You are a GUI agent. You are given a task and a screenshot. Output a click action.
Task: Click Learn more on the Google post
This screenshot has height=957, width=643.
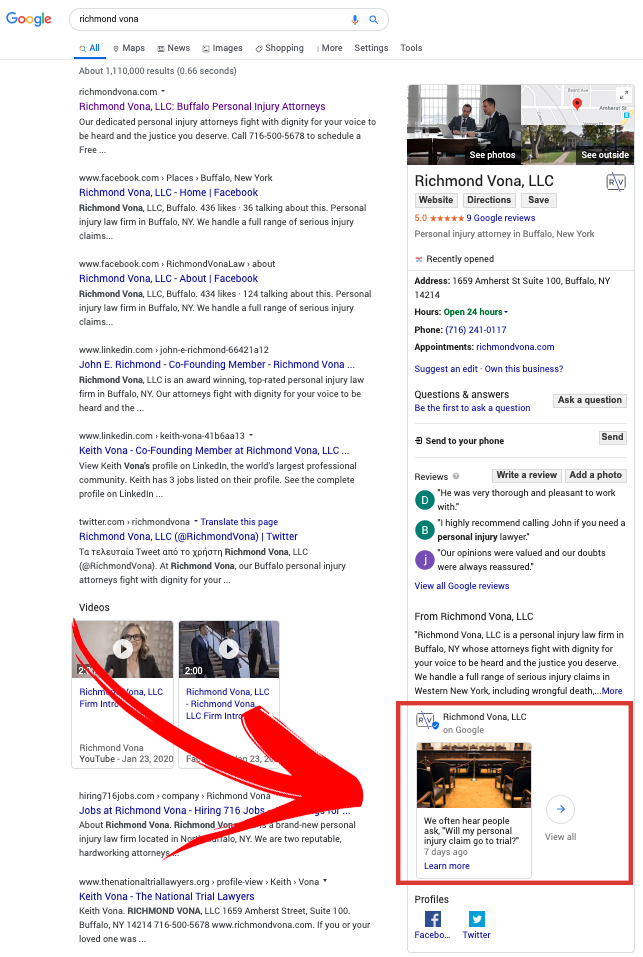pos(447,866)
